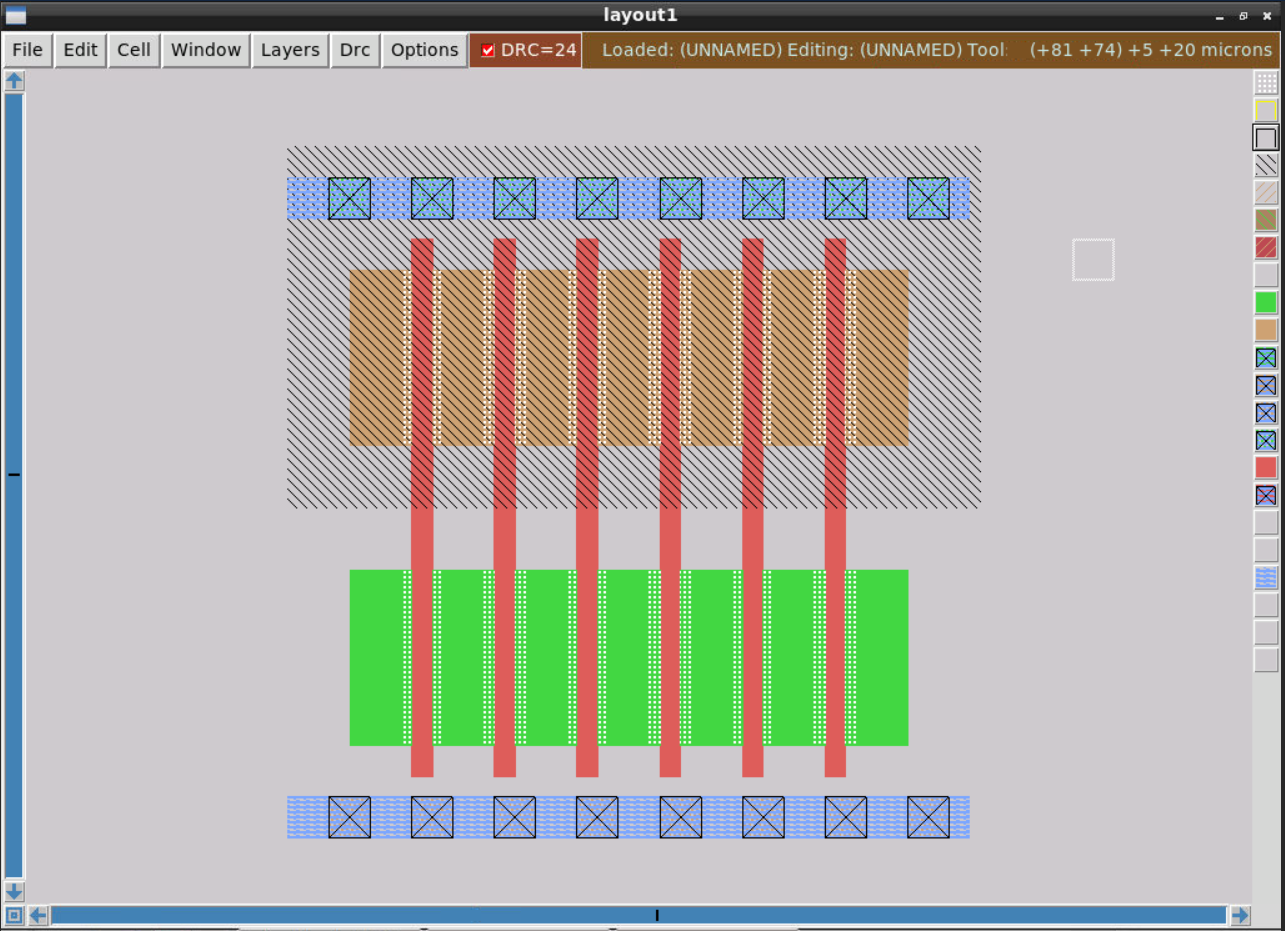Screen dimensions: 1285x931
Task: Select the yellow boundary layer icon in palette
Action: tap(1264, 110)
